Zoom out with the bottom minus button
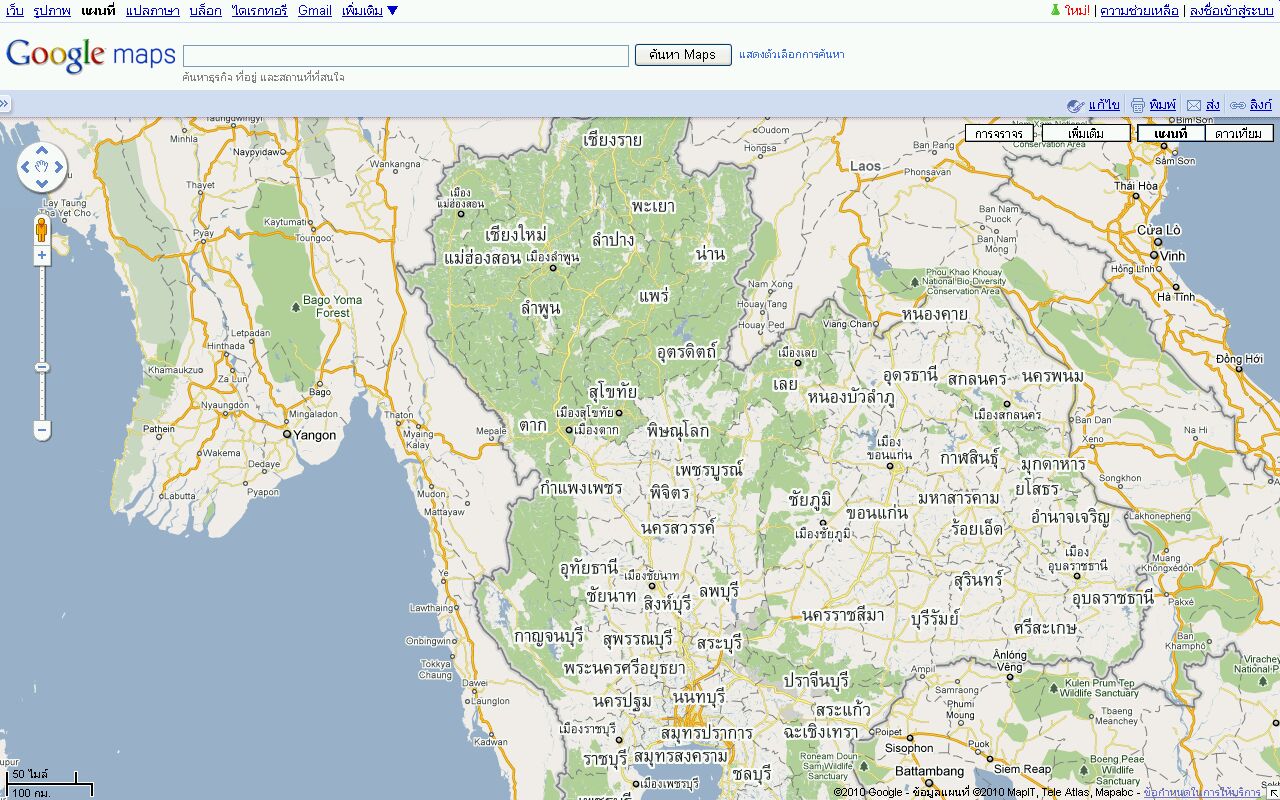The image size is (1280, 800). point(42,431)
